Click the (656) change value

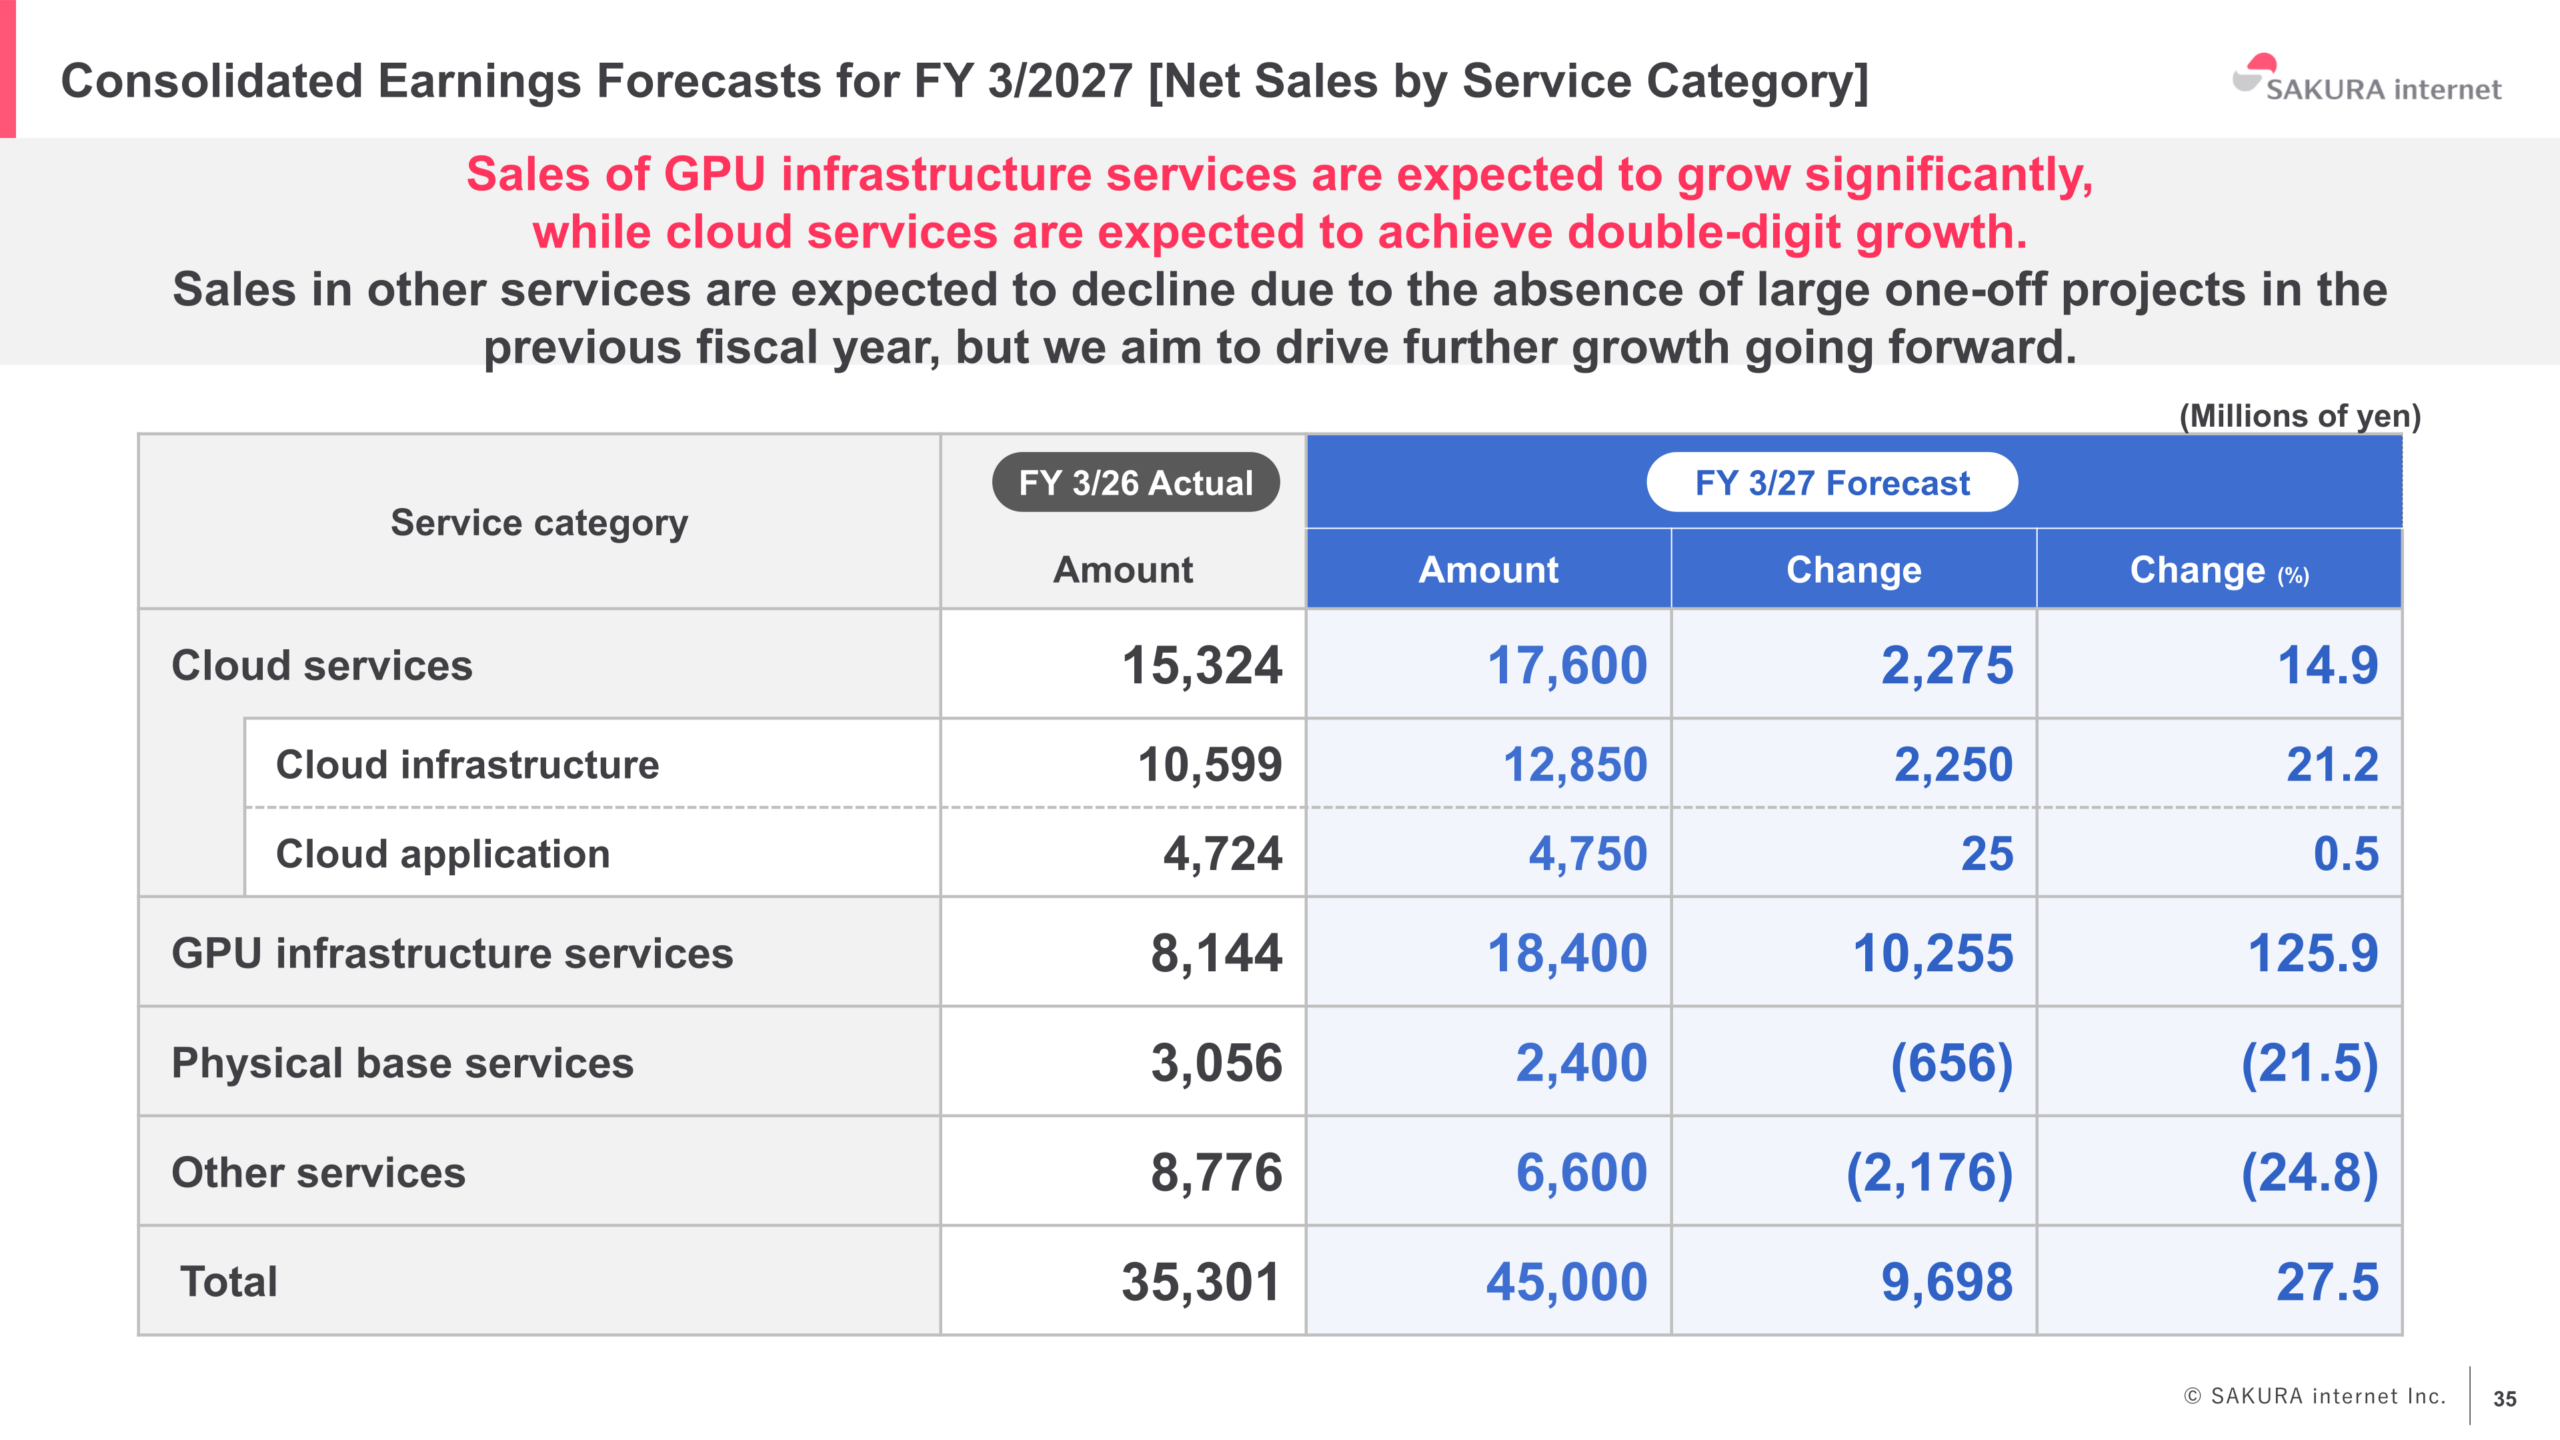click(1951, 1063)
